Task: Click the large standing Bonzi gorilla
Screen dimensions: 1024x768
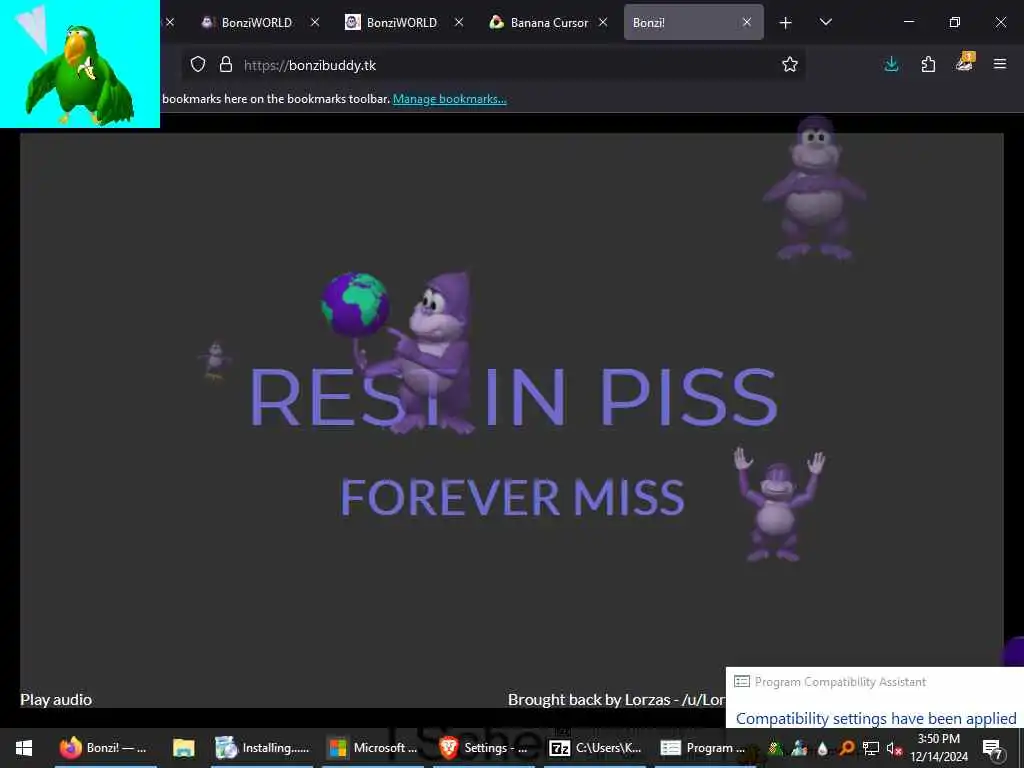Action: pyautogui.click(x=814, y=188)
